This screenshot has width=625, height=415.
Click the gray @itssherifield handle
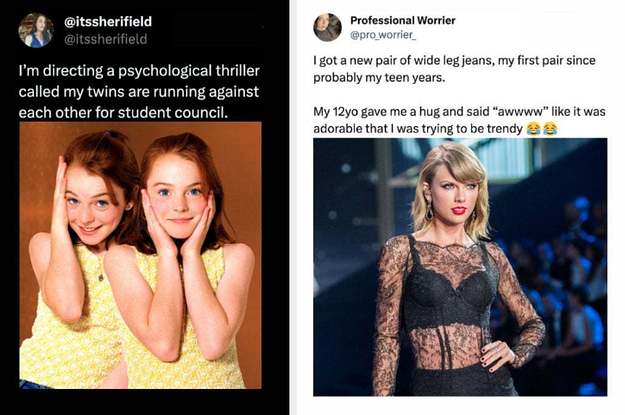click(105, 39)
